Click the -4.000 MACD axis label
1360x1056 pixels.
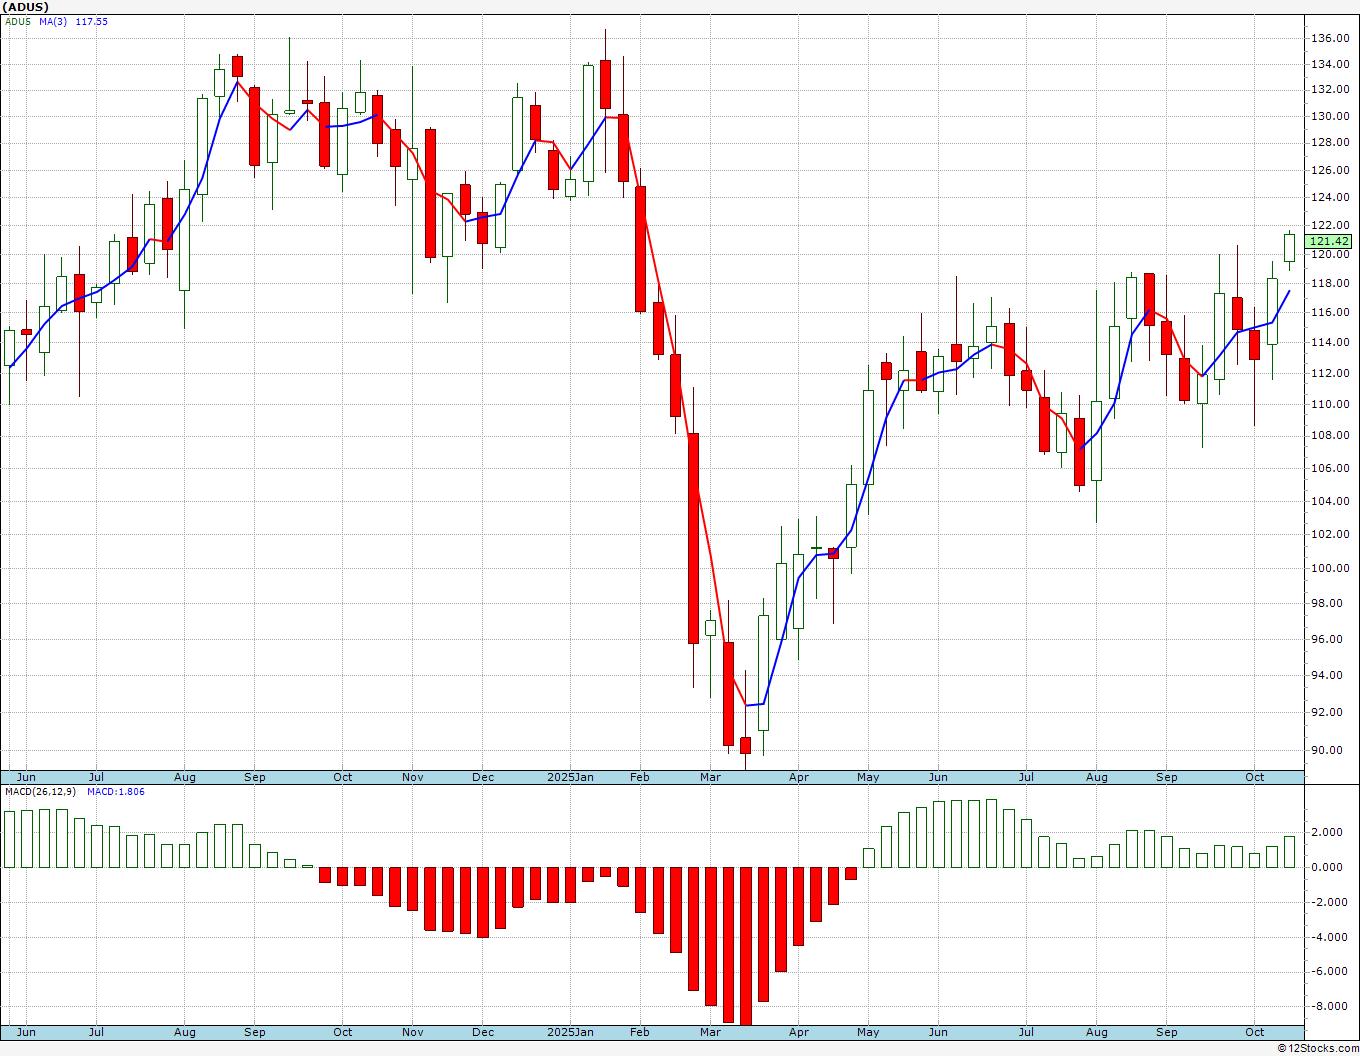(1327, 937)
